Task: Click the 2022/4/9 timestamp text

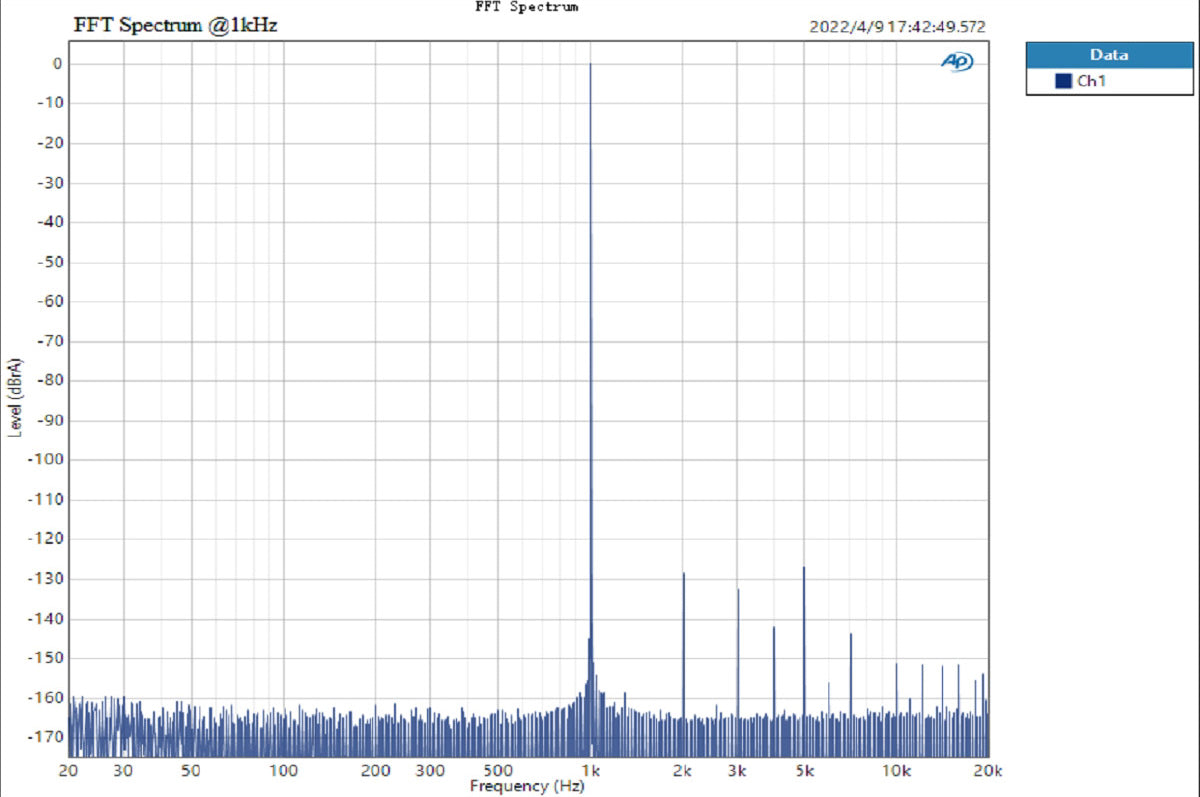Action: [897, 27]
